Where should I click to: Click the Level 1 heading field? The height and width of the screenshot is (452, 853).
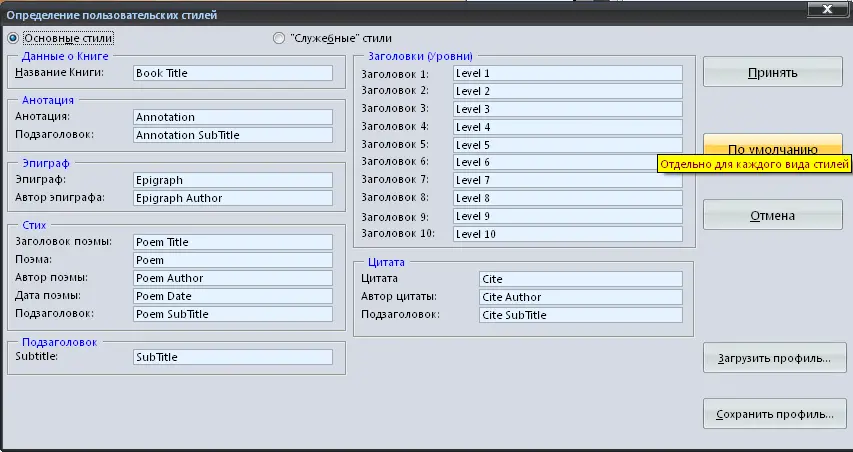pos(568,73)
